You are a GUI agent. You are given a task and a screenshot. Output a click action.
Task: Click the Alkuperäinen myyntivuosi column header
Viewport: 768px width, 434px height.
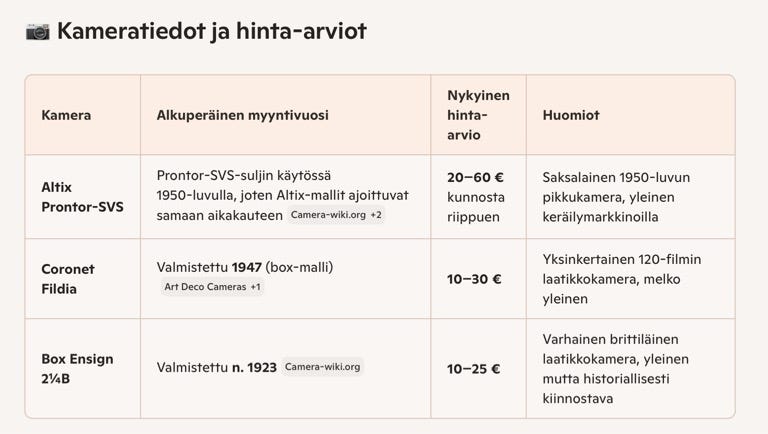[242, 115]
